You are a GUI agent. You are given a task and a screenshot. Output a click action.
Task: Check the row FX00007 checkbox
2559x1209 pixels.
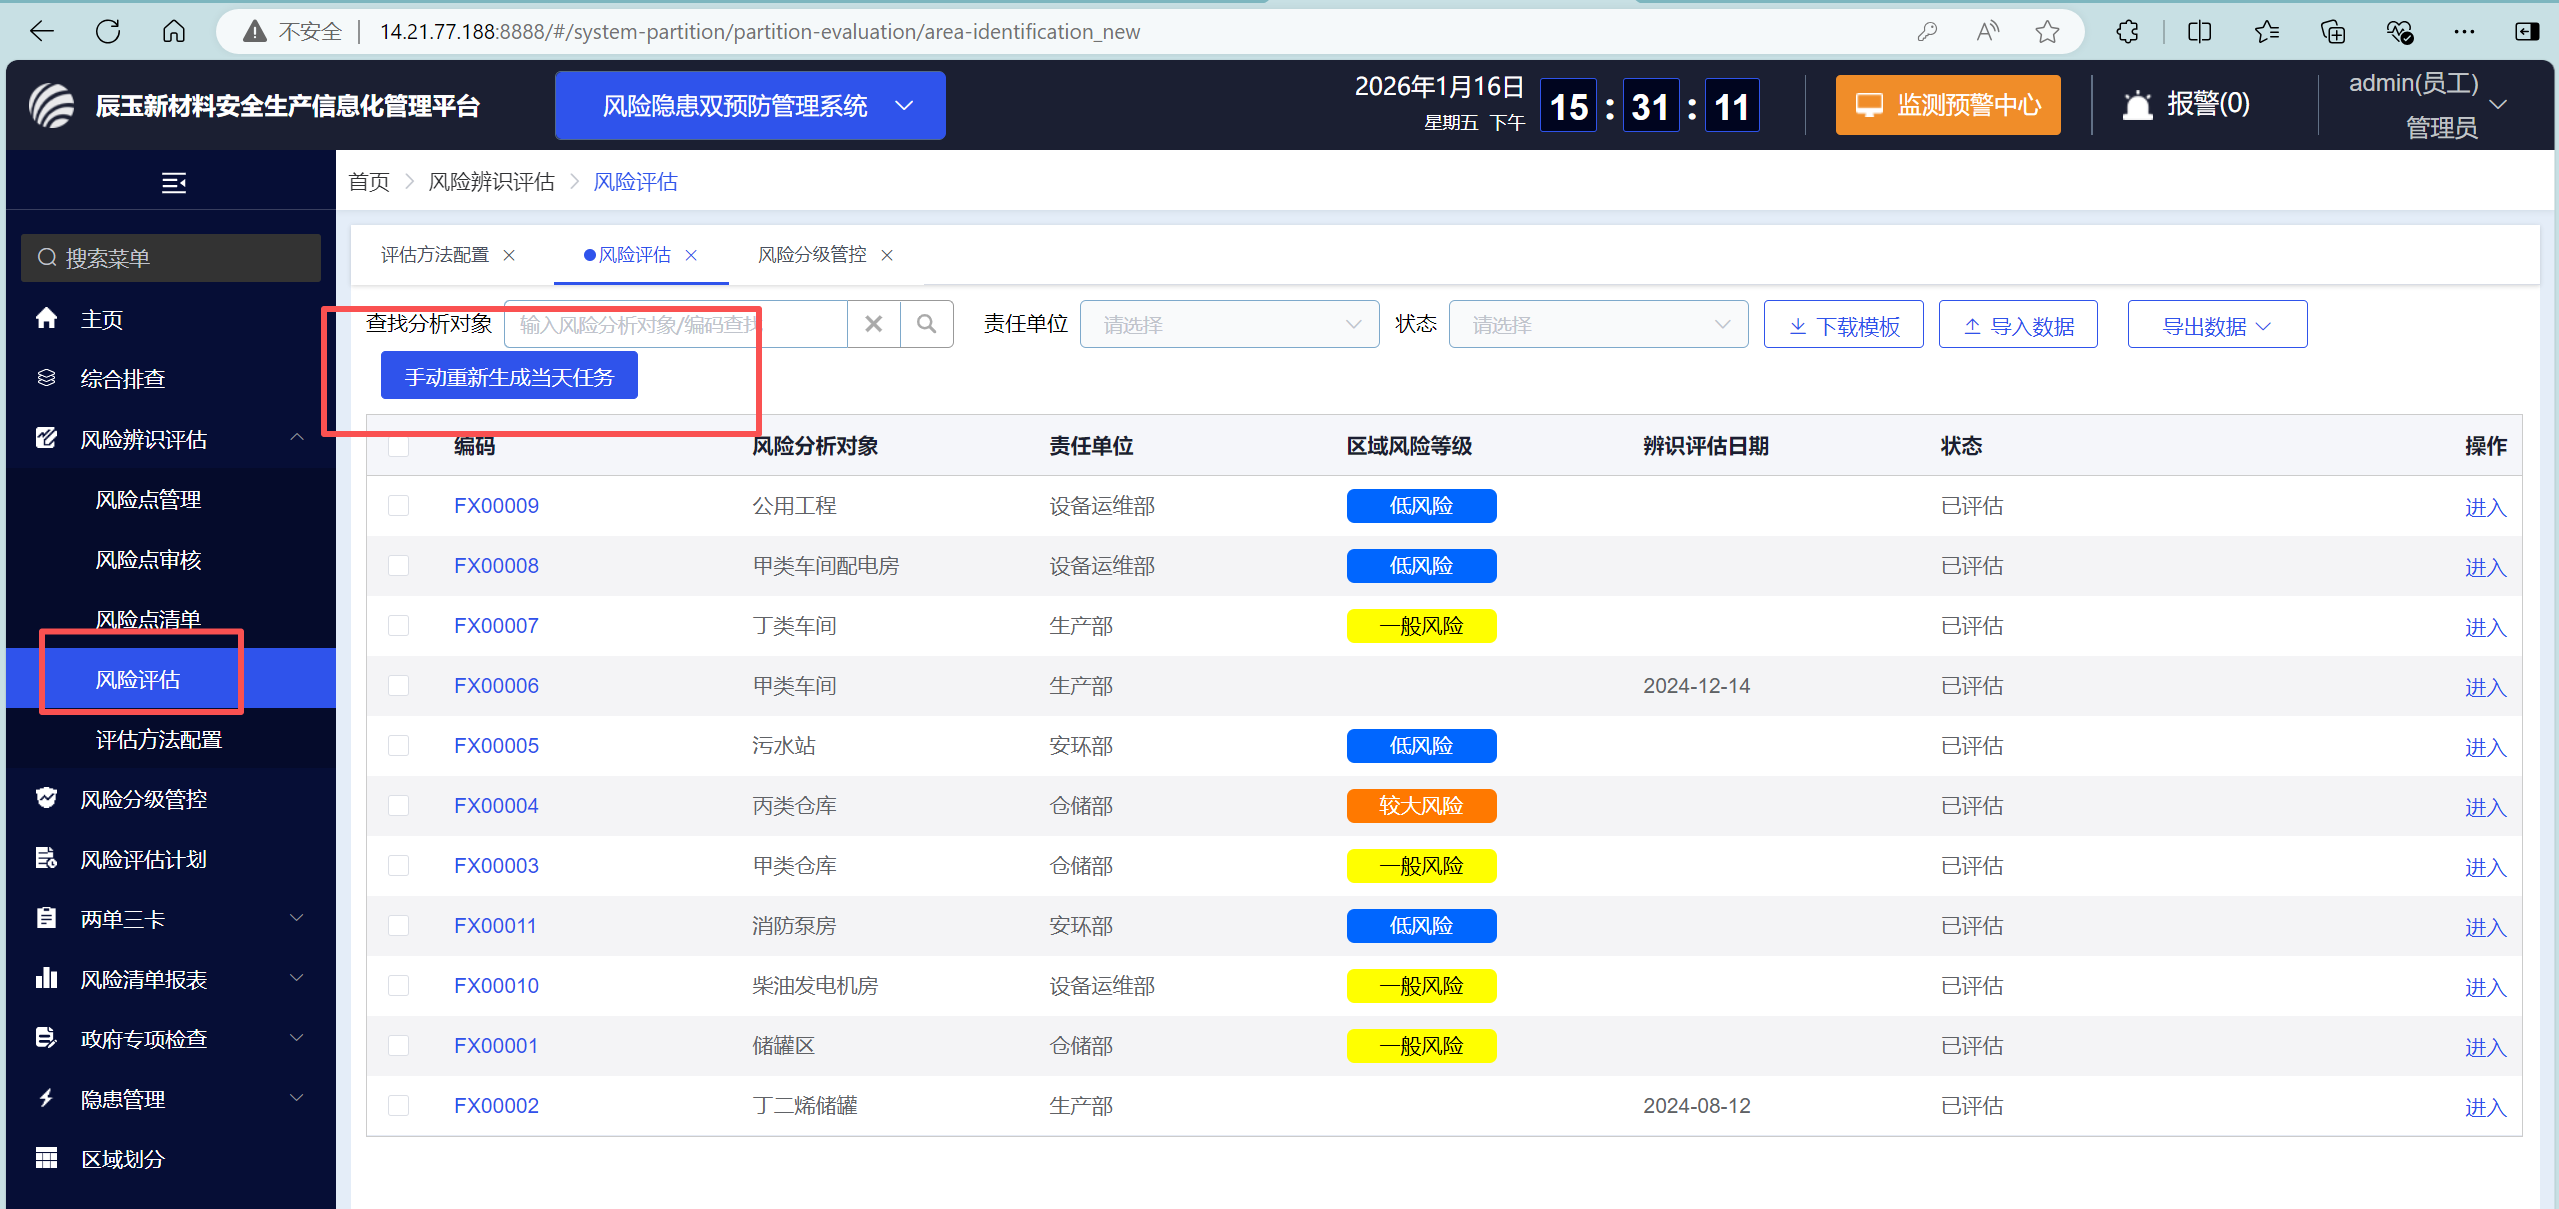coord(398,626)
